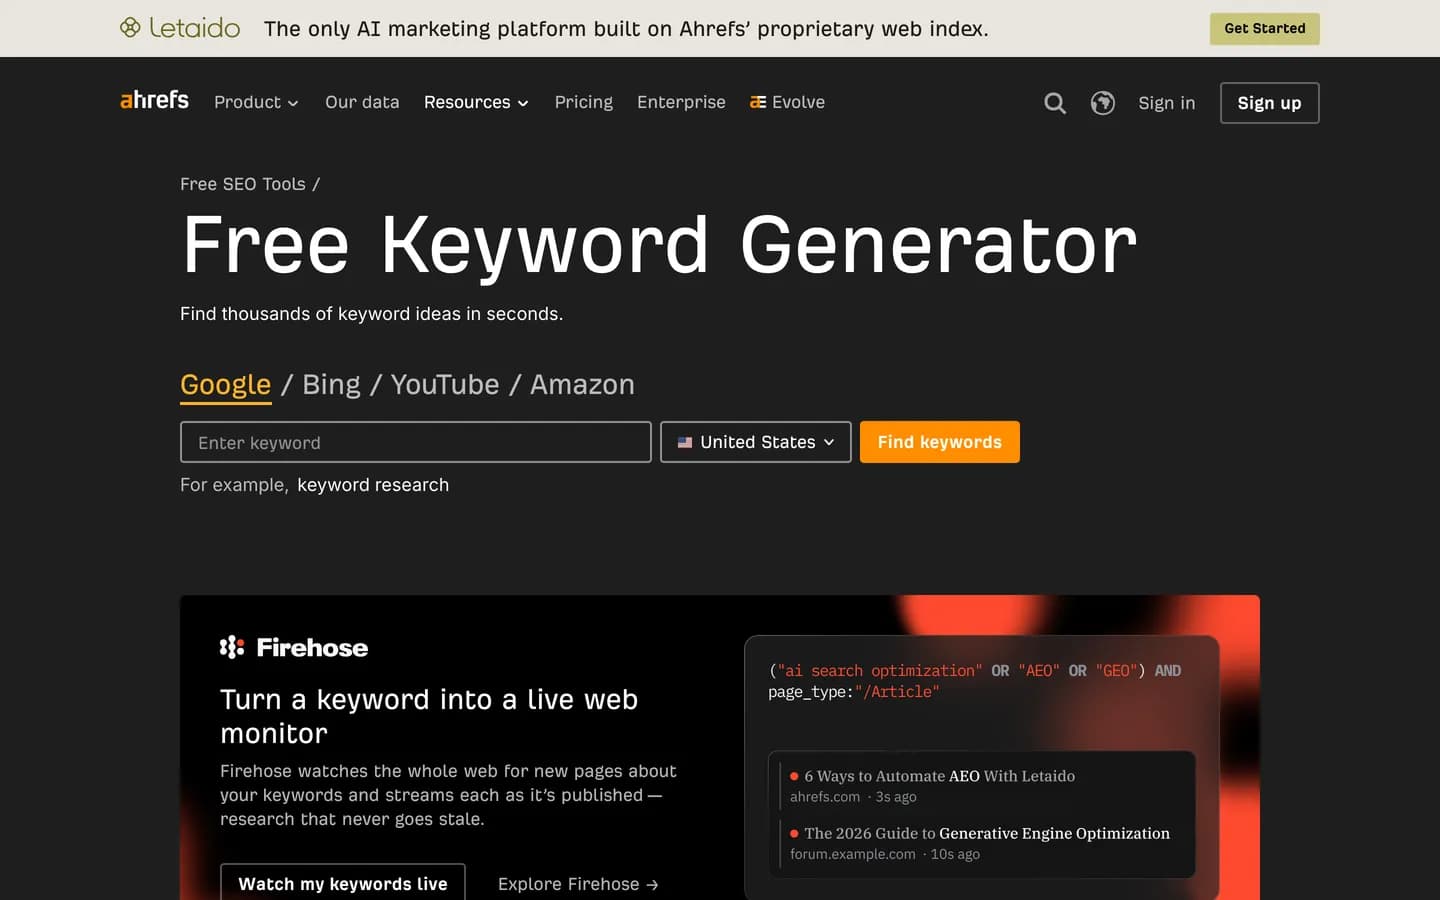The width and height of the screenshot is (1440, 900).
Task: Open the United States country dropdown
Action: [756, 442]
